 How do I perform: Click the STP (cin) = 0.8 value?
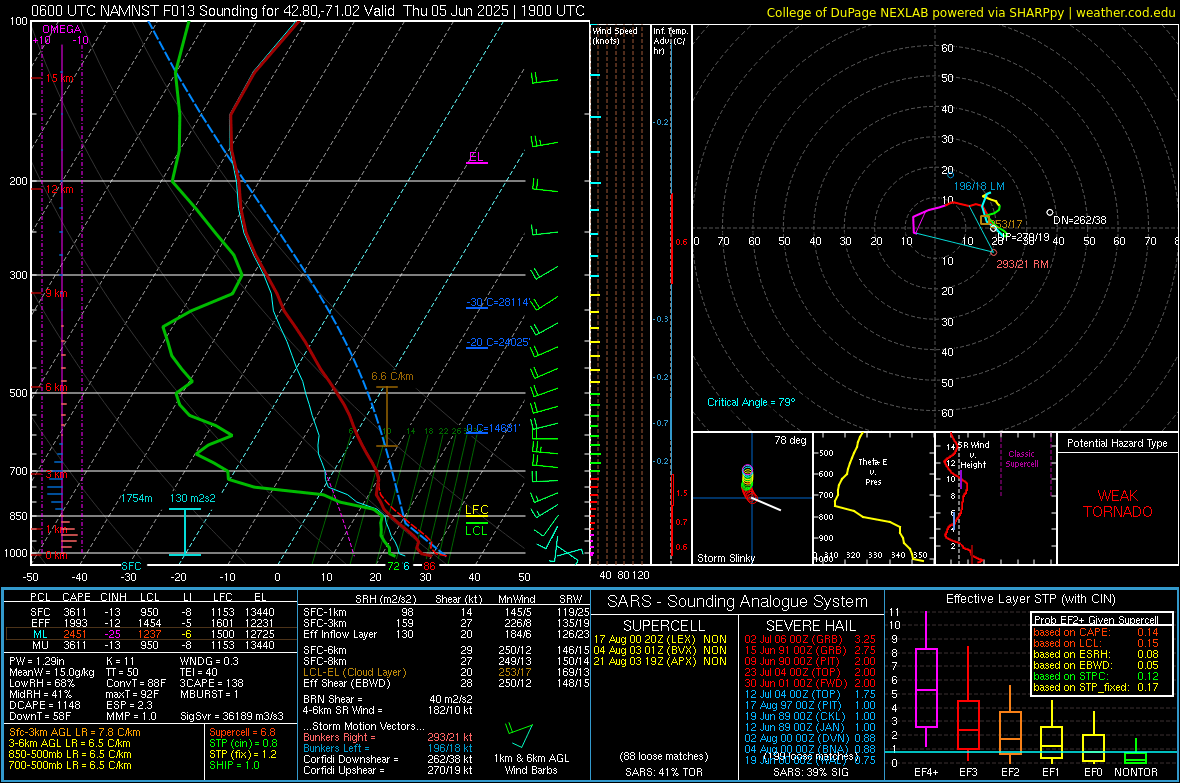[243, 743]
